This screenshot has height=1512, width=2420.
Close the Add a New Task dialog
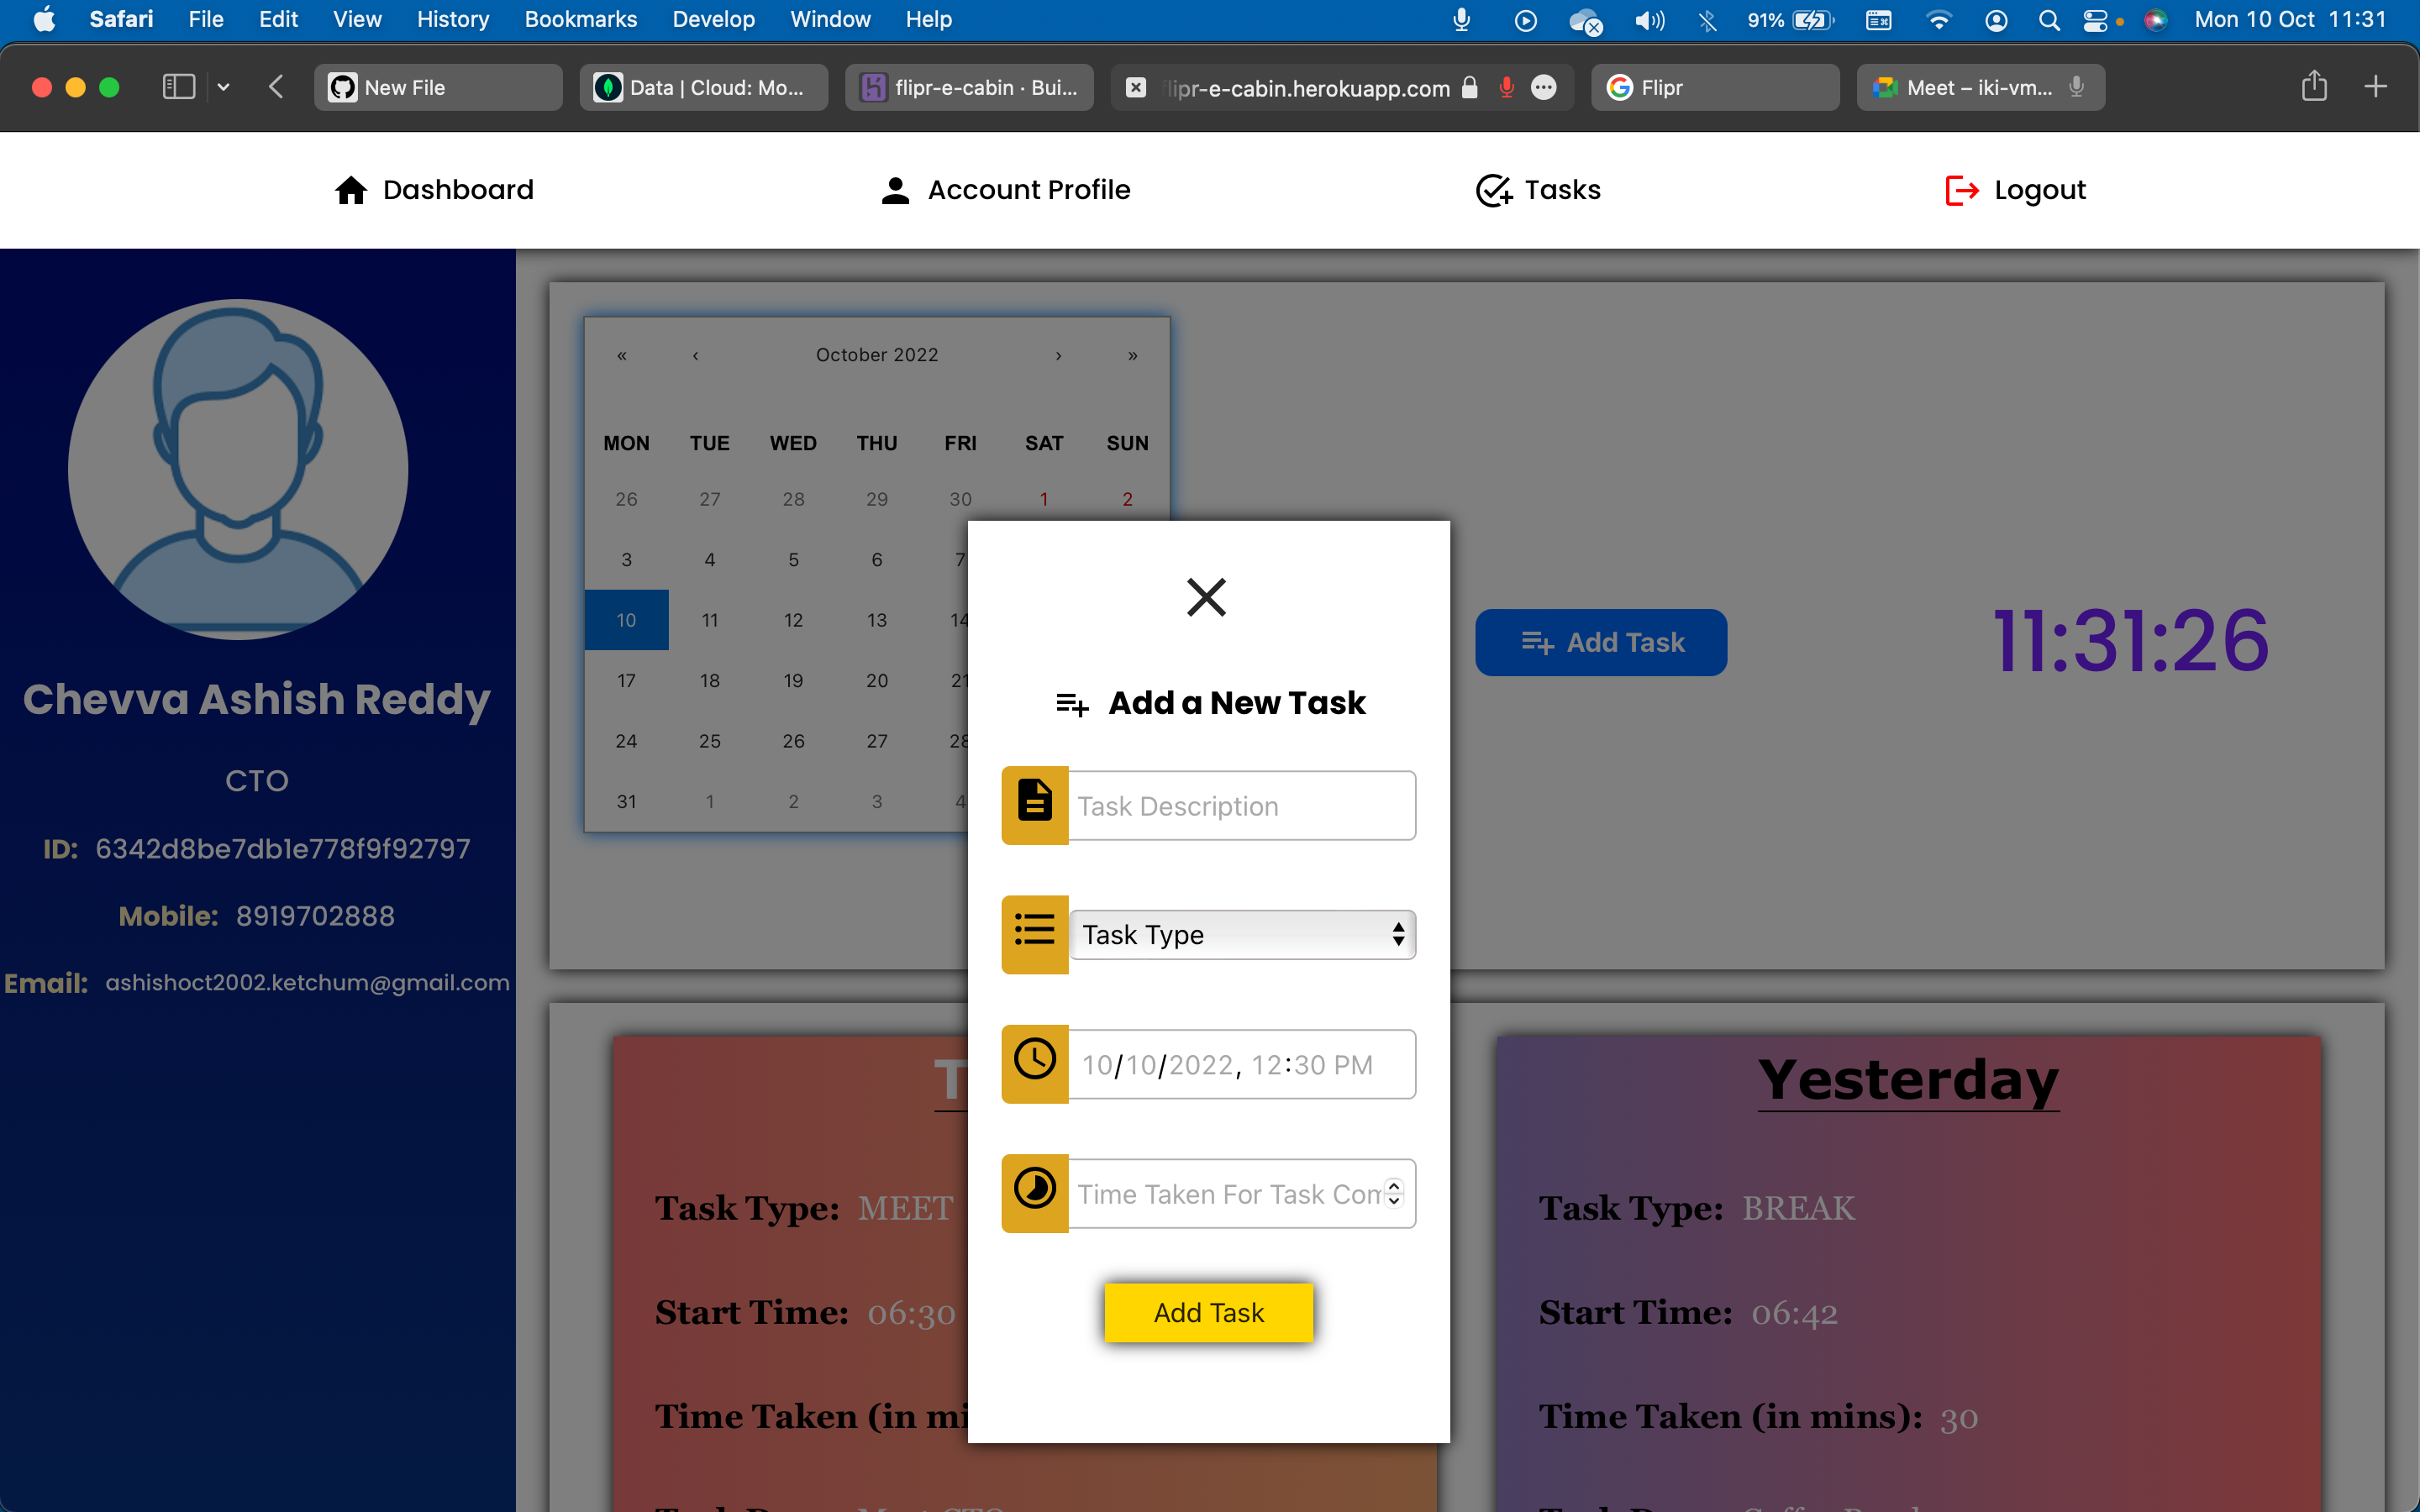tap(1206, 597)
